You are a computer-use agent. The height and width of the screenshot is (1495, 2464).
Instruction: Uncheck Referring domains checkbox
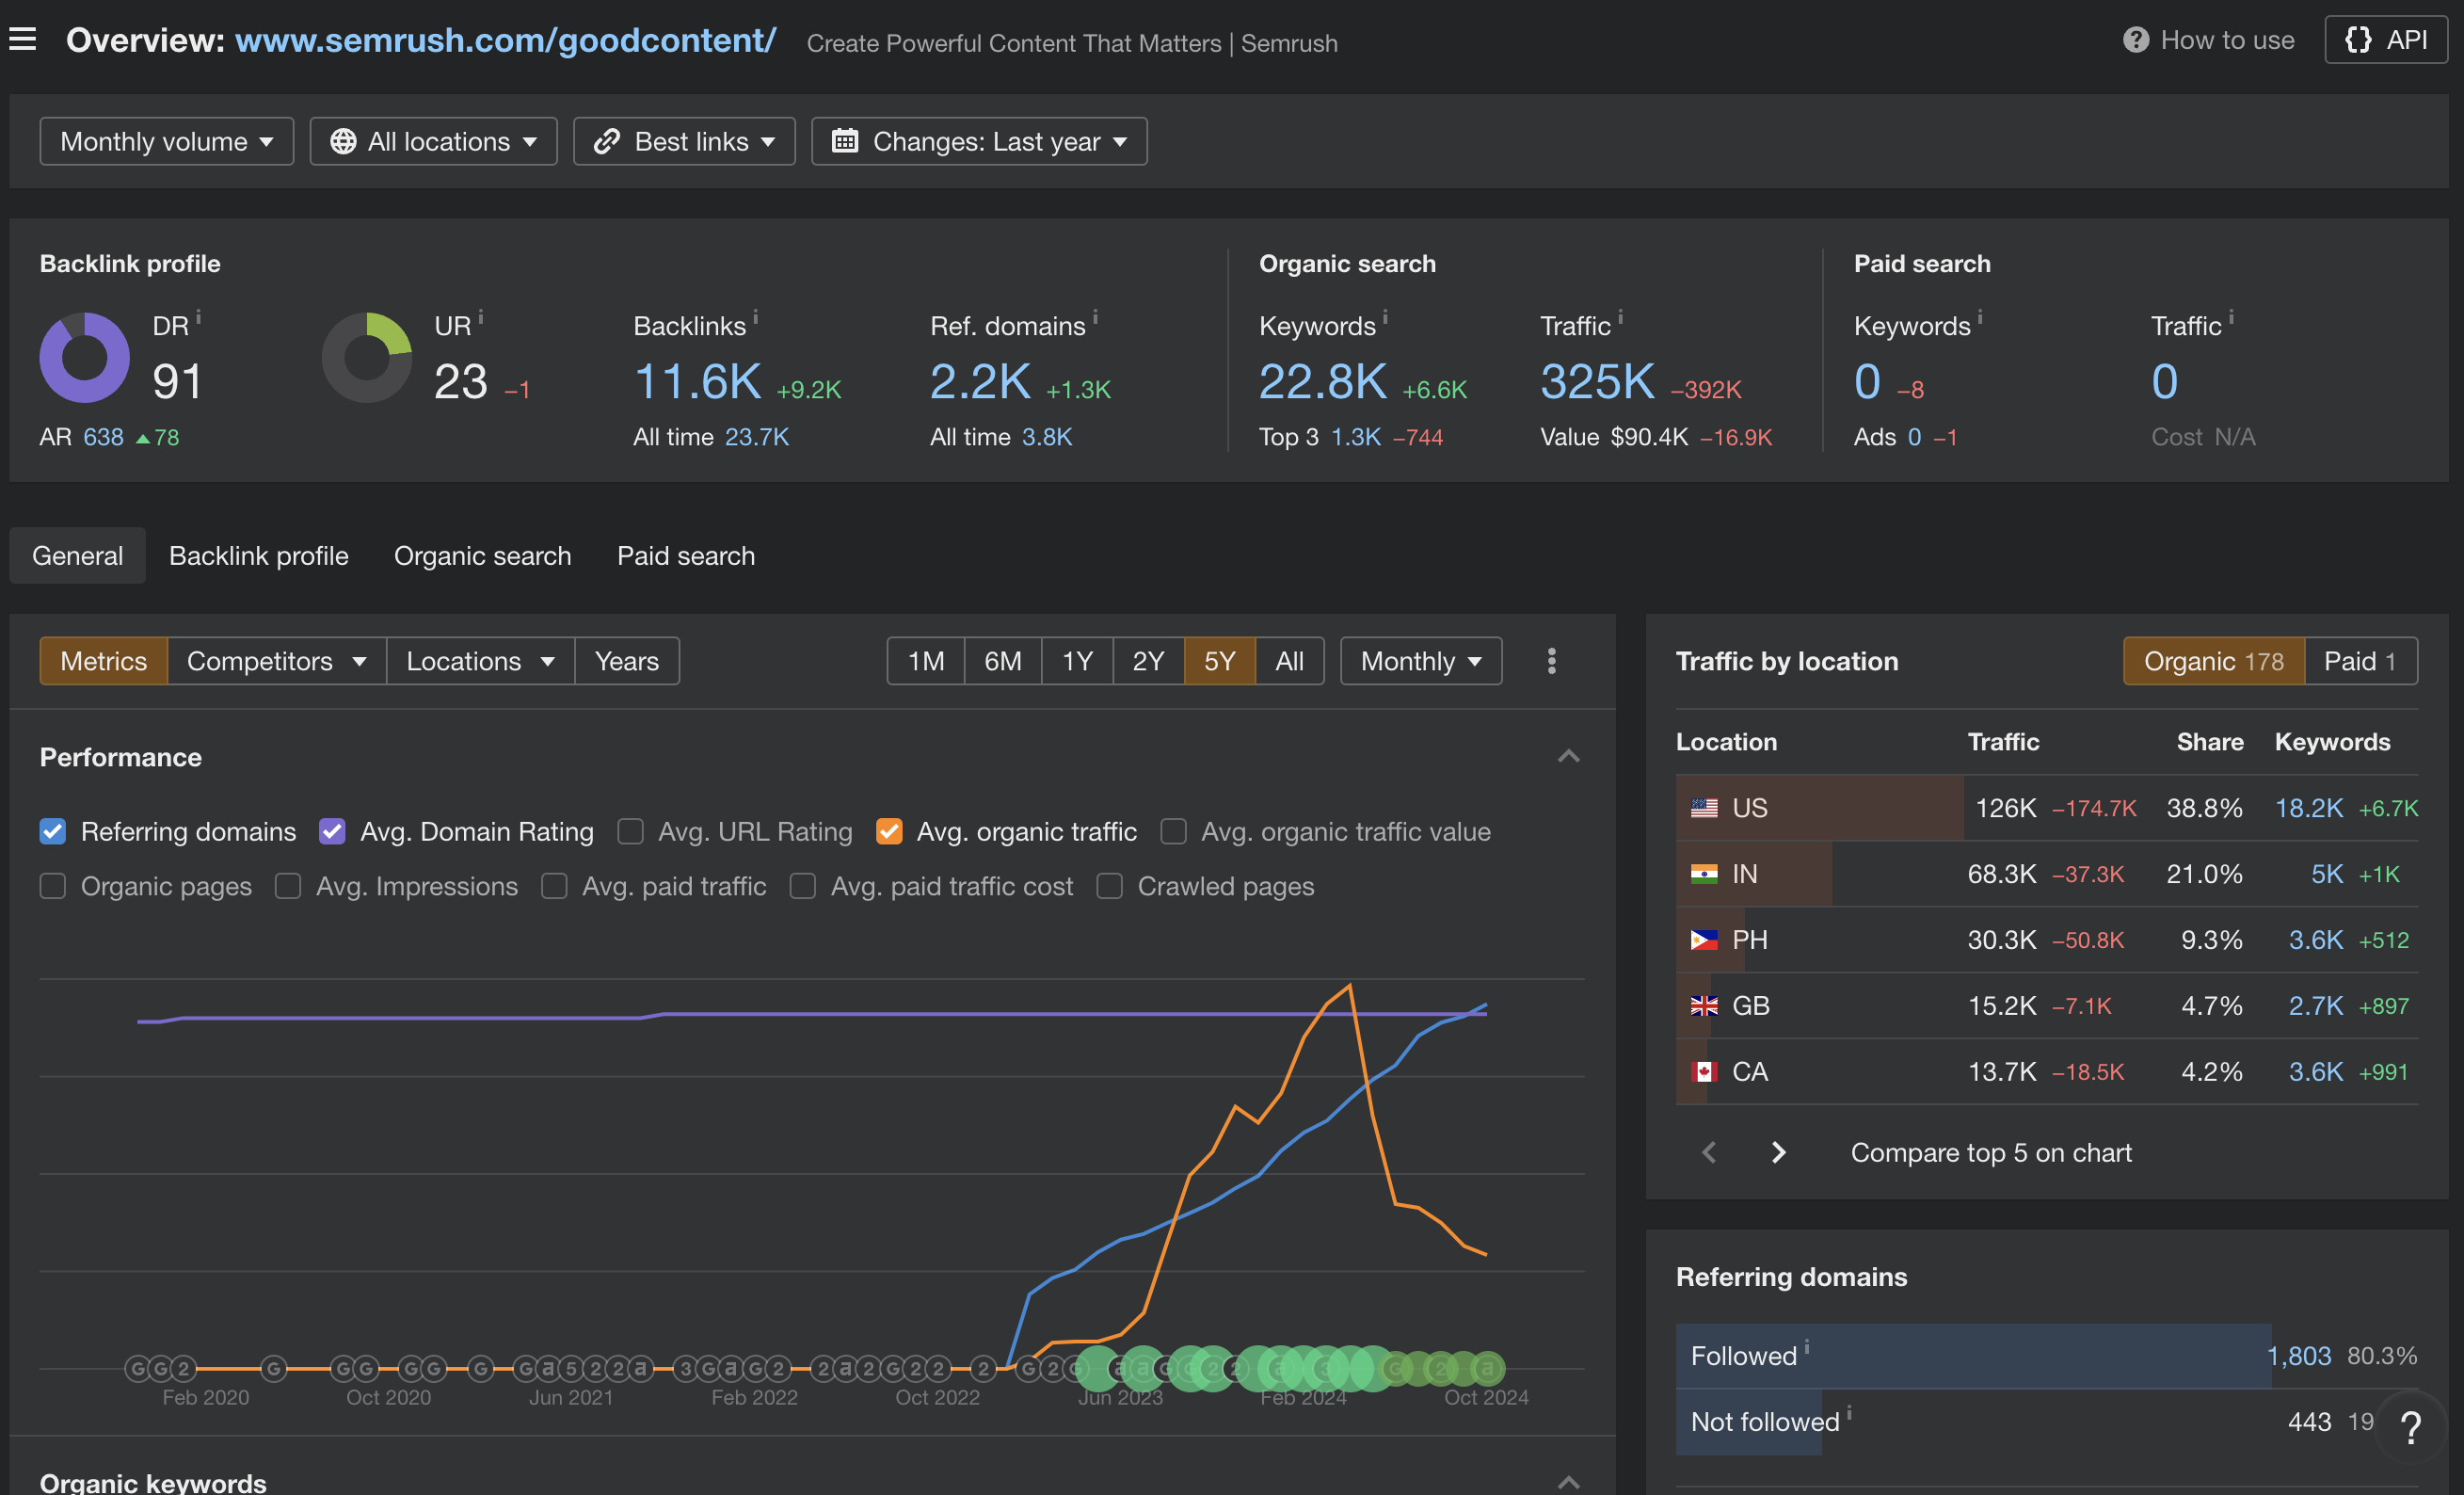[53, 831]
